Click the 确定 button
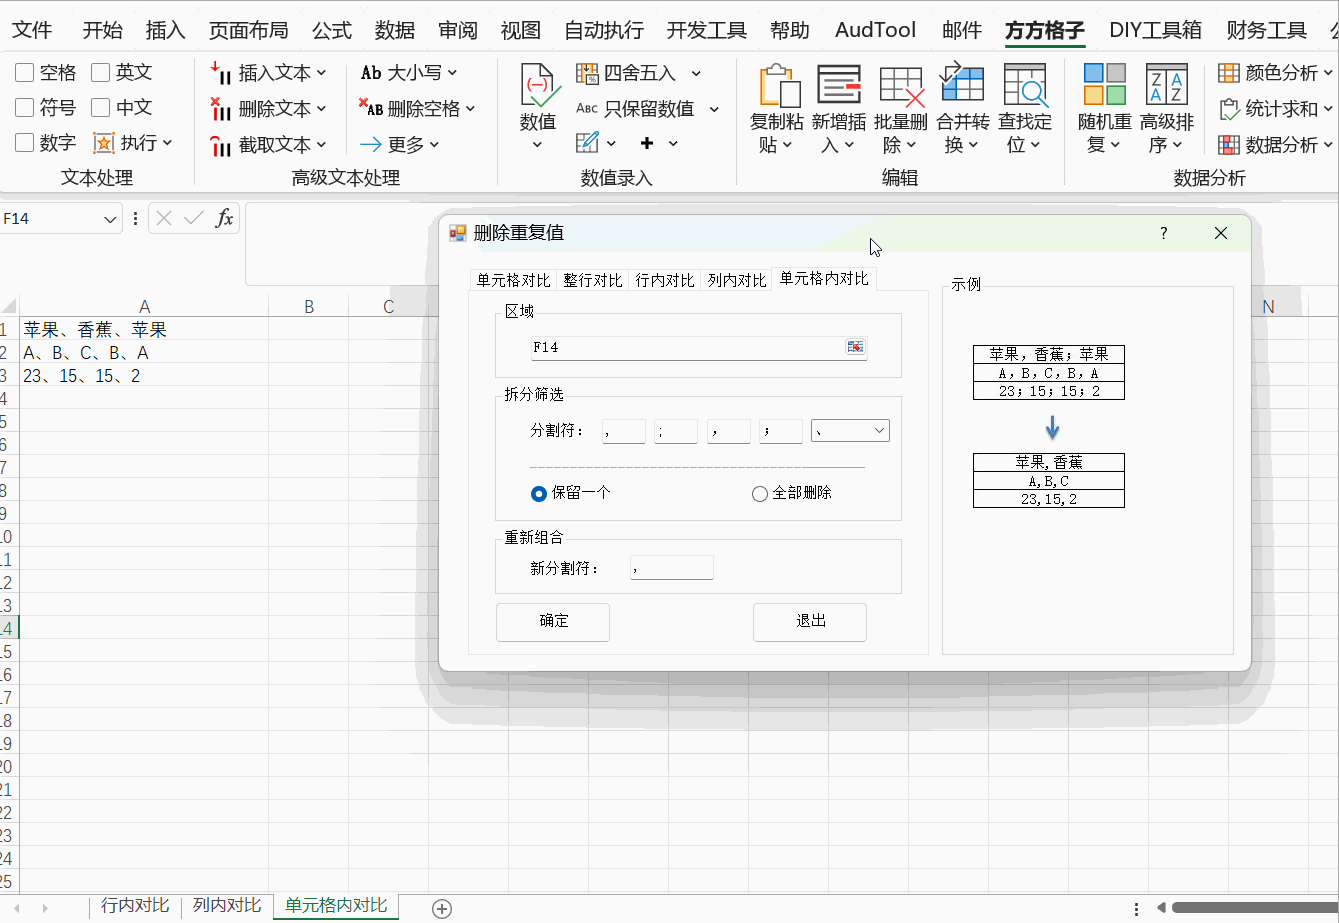The image size is (1339, 923). click(552, 622)
